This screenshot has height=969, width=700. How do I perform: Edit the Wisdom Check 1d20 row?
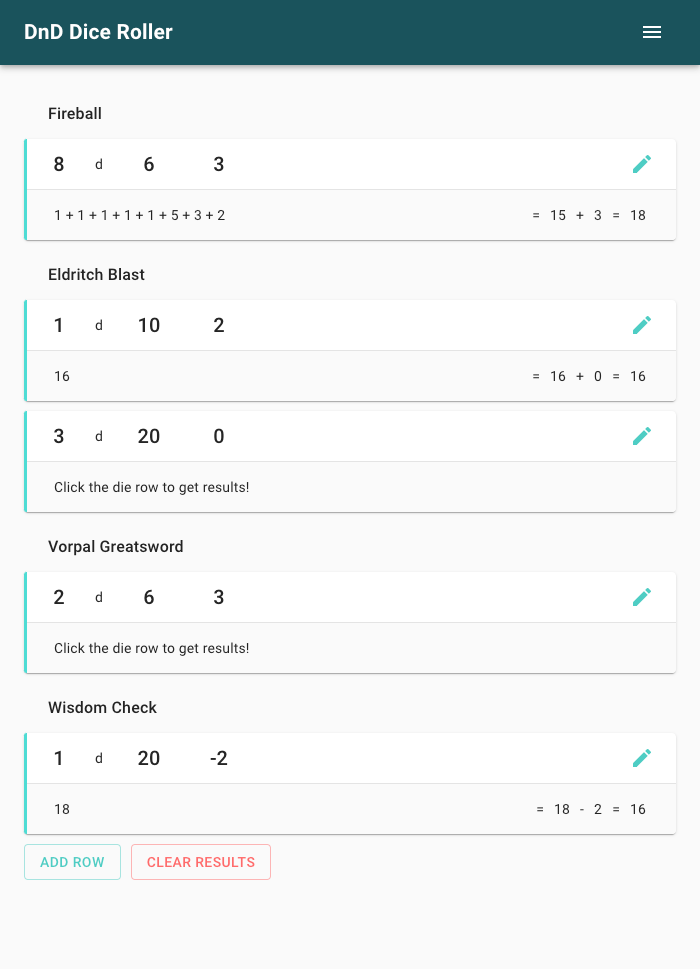642,758
